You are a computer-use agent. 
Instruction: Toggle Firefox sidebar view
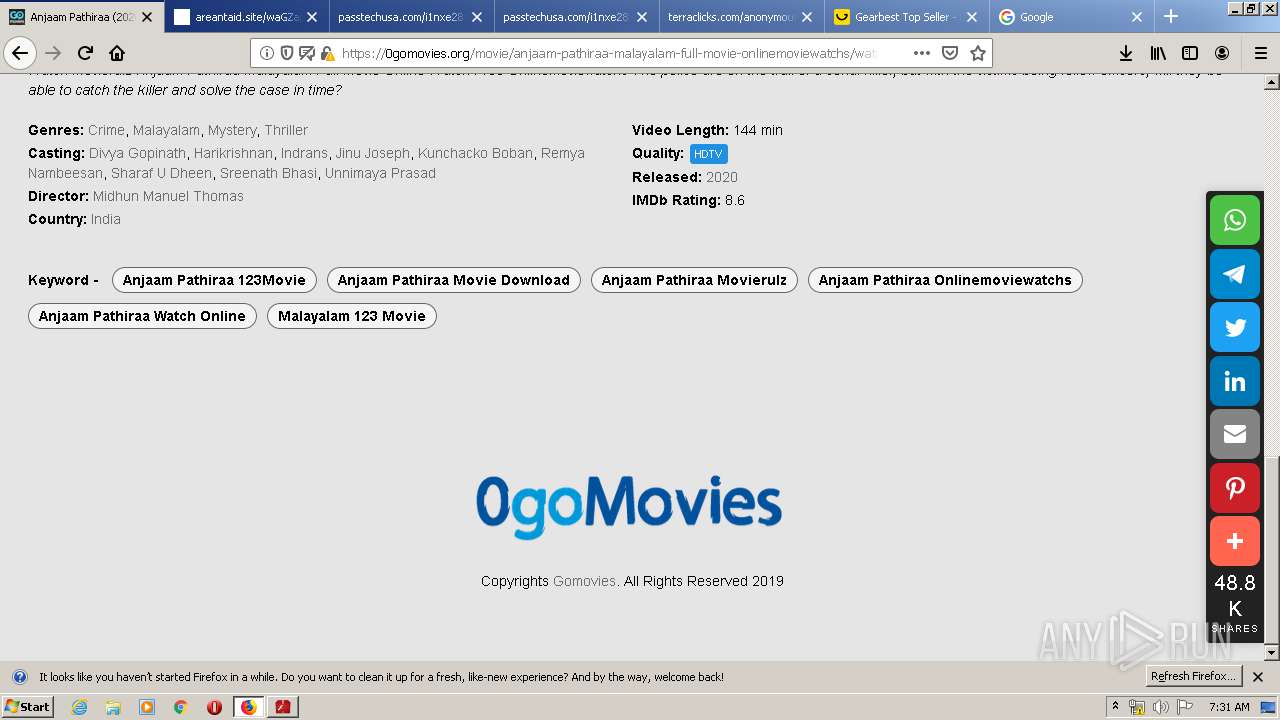pos(1190,53)
